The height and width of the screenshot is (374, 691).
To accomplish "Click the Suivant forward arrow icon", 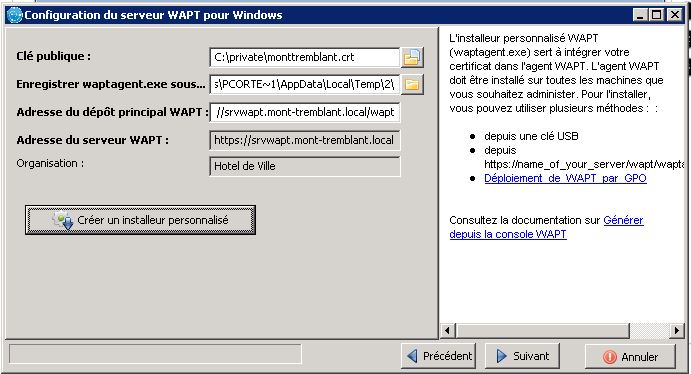I will [502, 355].
